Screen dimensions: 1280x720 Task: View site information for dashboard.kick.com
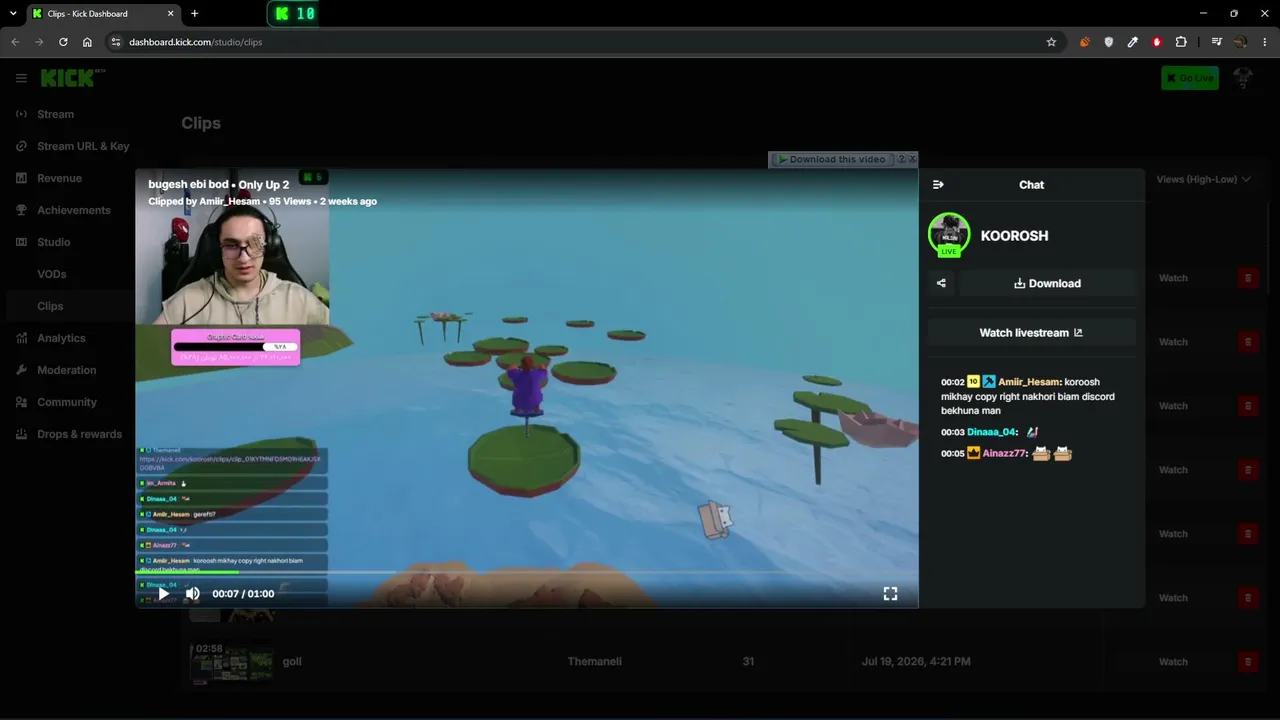tap(115, 42)
